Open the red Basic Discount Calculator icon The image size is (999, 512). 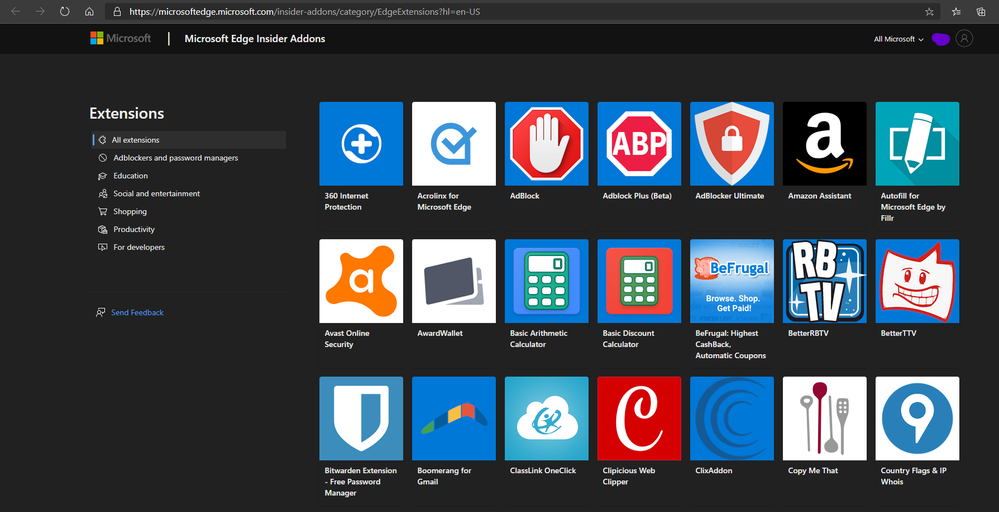coord(639,281)
